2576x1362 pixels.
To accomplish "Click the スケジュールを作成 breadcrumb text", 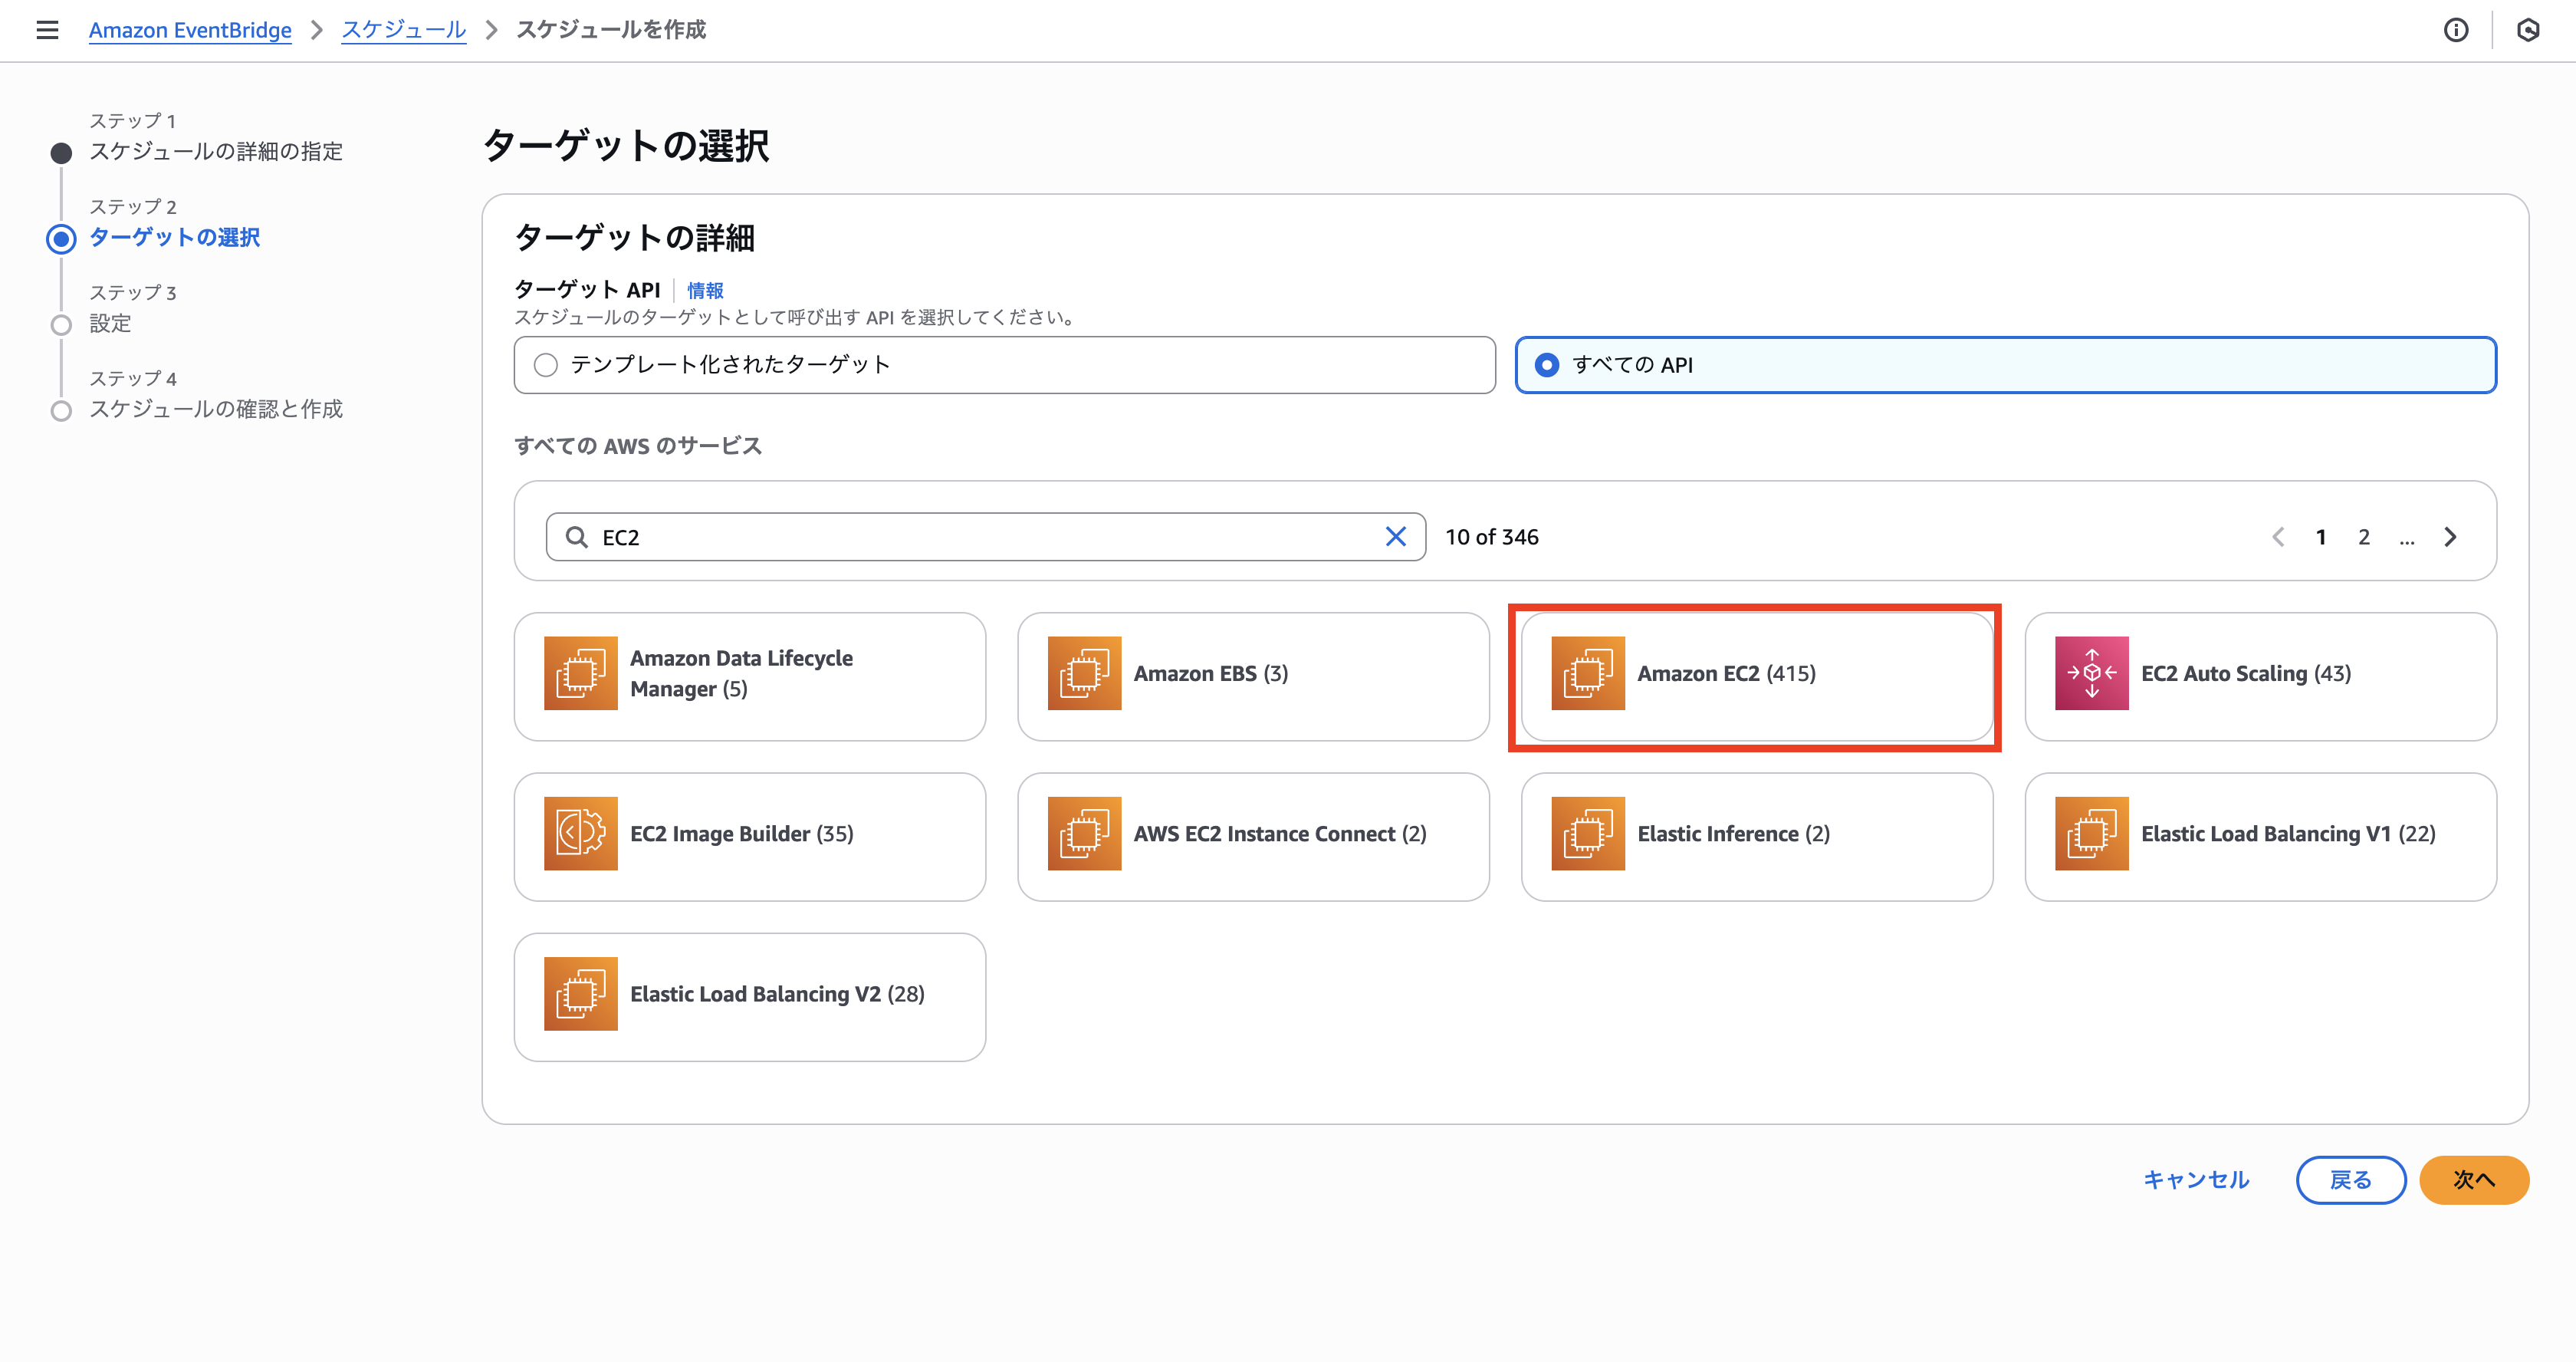I will 611,30.
